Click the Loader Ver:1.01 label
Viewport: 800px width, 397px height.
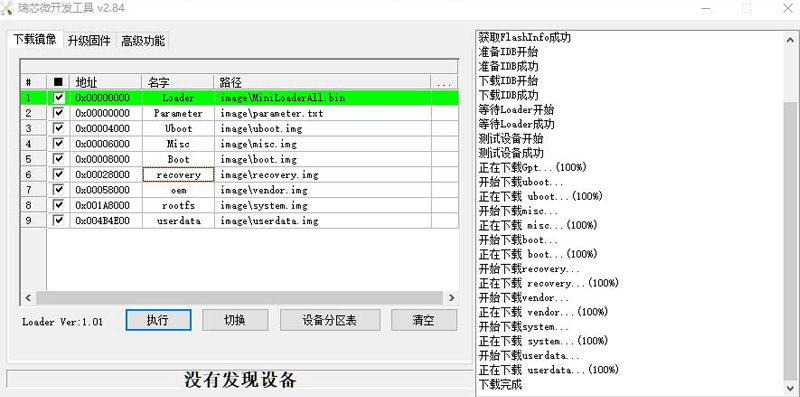tap(62, 321)
